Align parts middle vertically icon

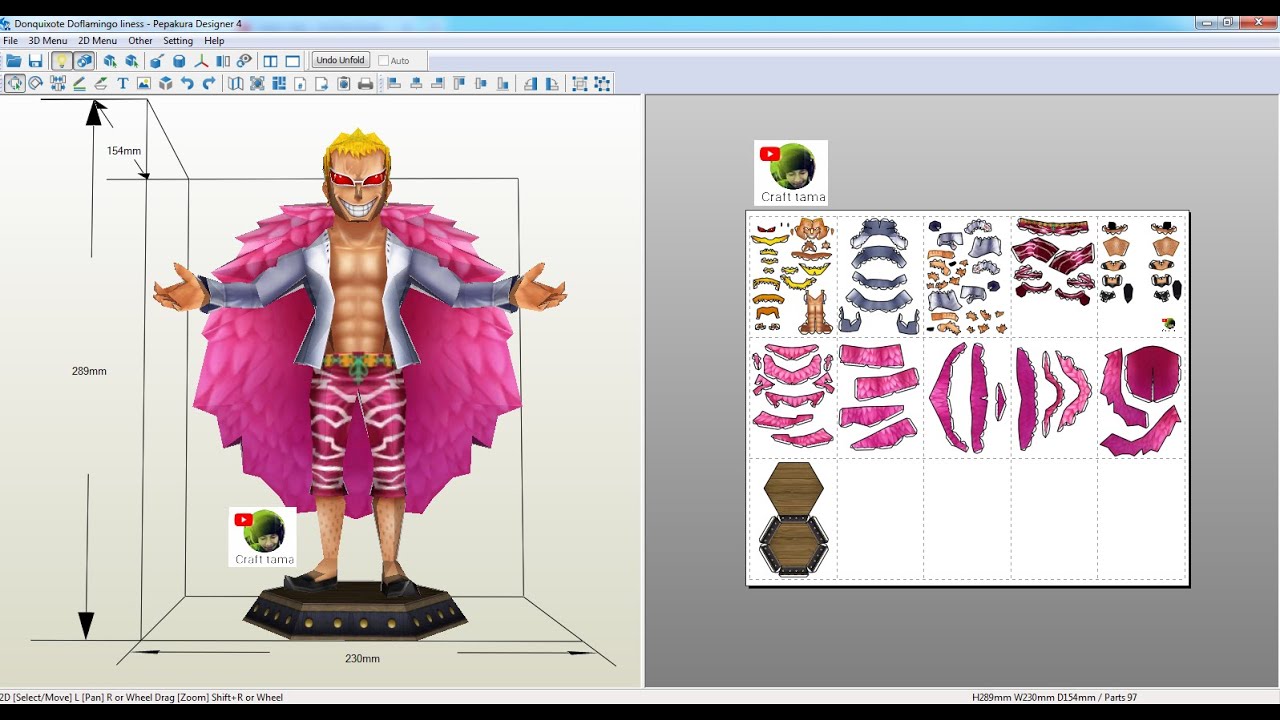pos(481,84)
